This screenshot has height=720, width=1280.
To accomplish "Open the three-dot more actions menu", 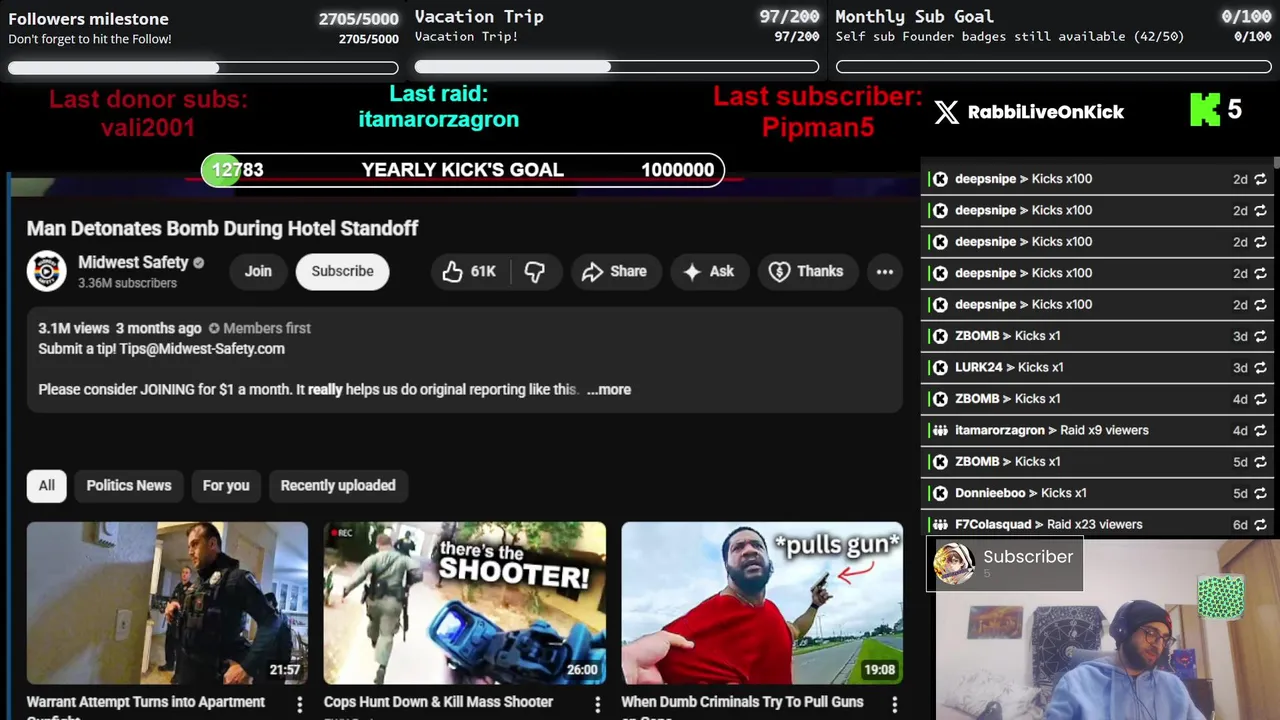I will [885, 271].
